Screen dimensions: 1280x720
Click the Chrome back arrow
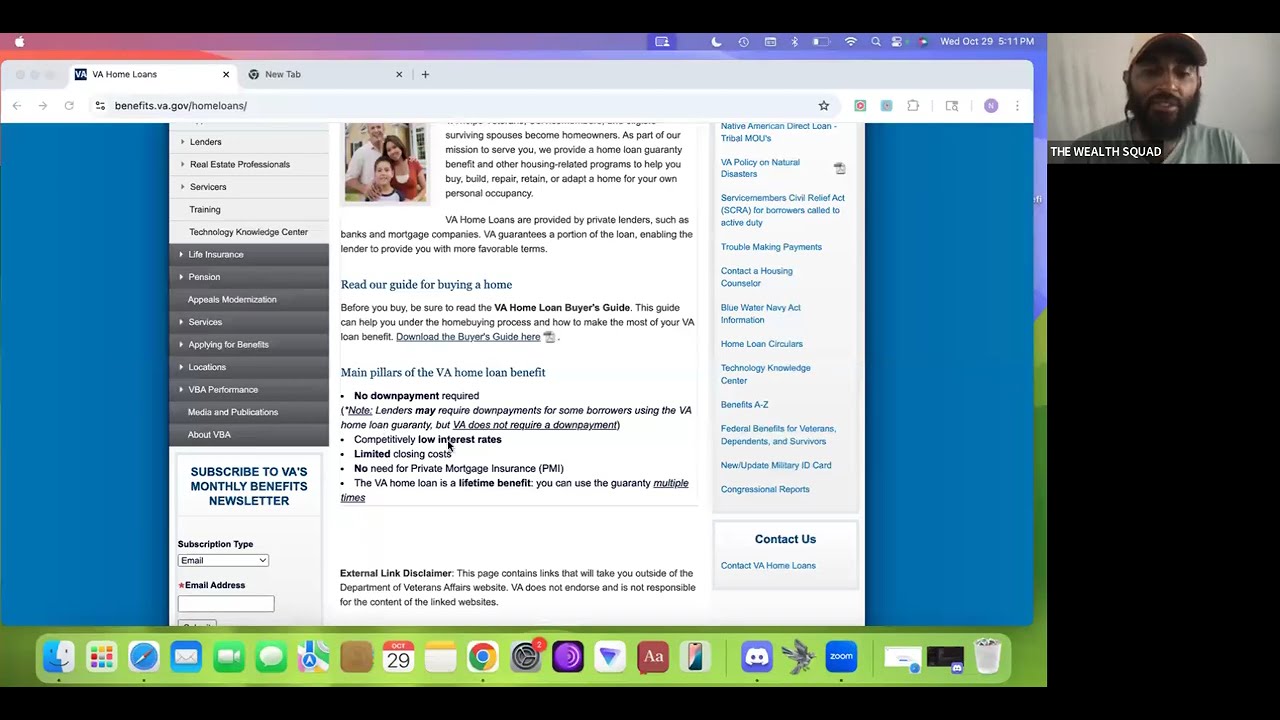tap(17, 106)
